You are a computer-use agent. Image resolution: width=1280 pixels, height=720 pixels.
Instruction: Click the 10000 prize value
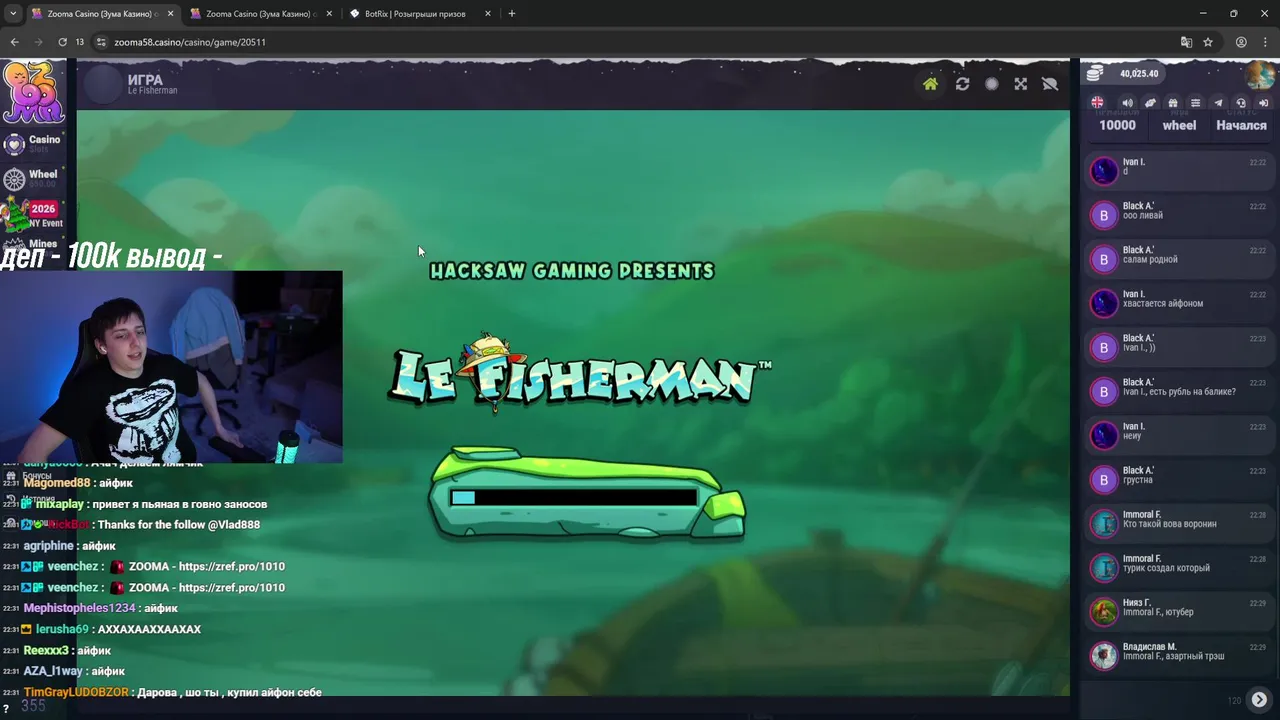(1117, 125)
